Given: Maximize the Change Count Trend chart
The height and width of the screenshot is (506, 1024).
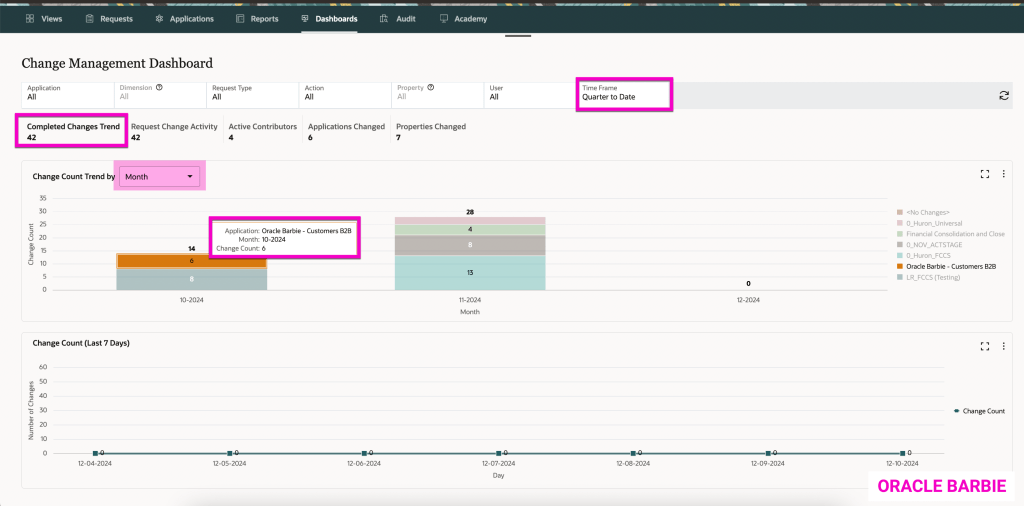Looking at the screenshot, I should [x=985, y=173].
